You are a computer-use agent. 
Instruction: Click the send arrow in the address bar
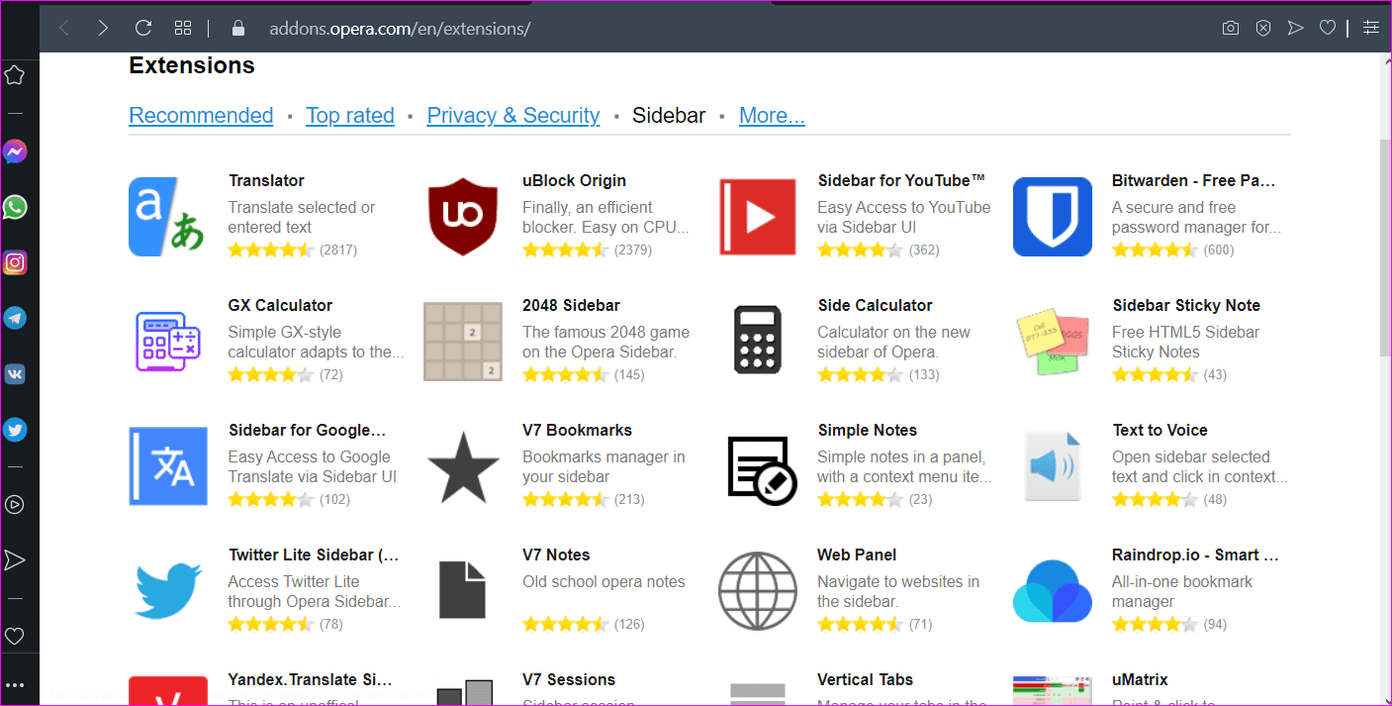[1295, 28]
